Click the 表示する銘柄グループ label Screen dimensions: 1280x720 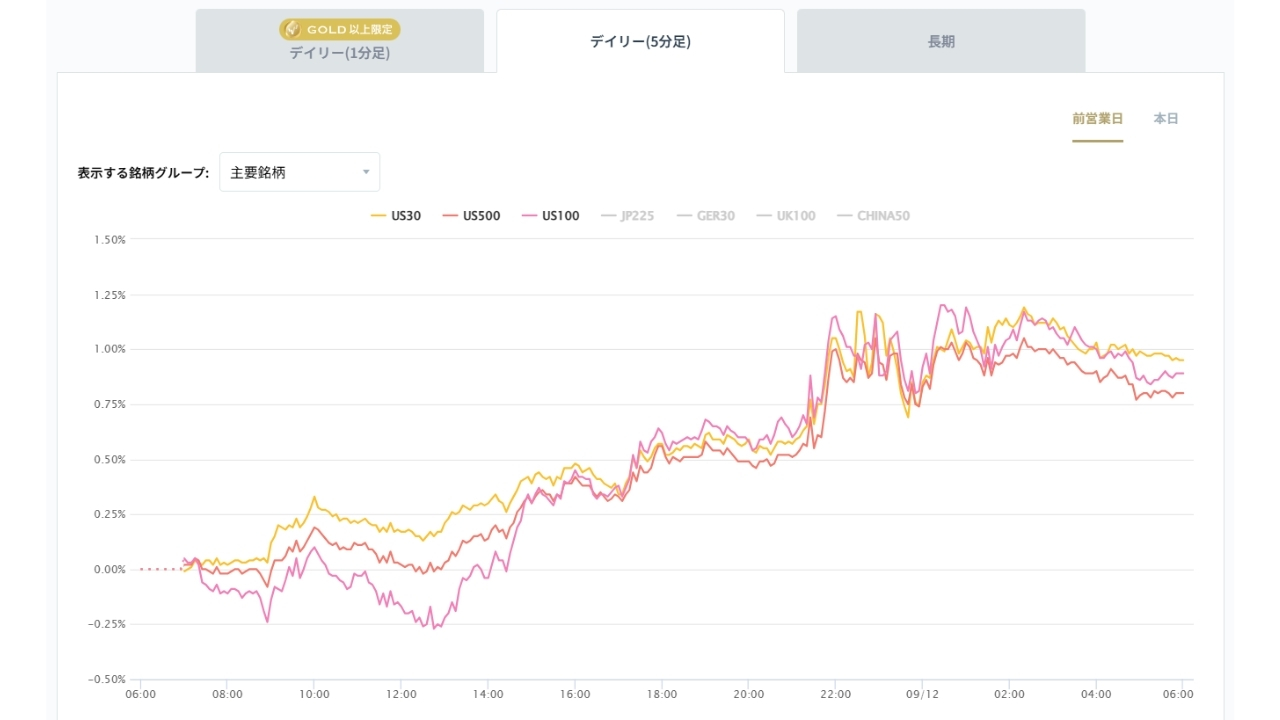(x=143, y=173)
